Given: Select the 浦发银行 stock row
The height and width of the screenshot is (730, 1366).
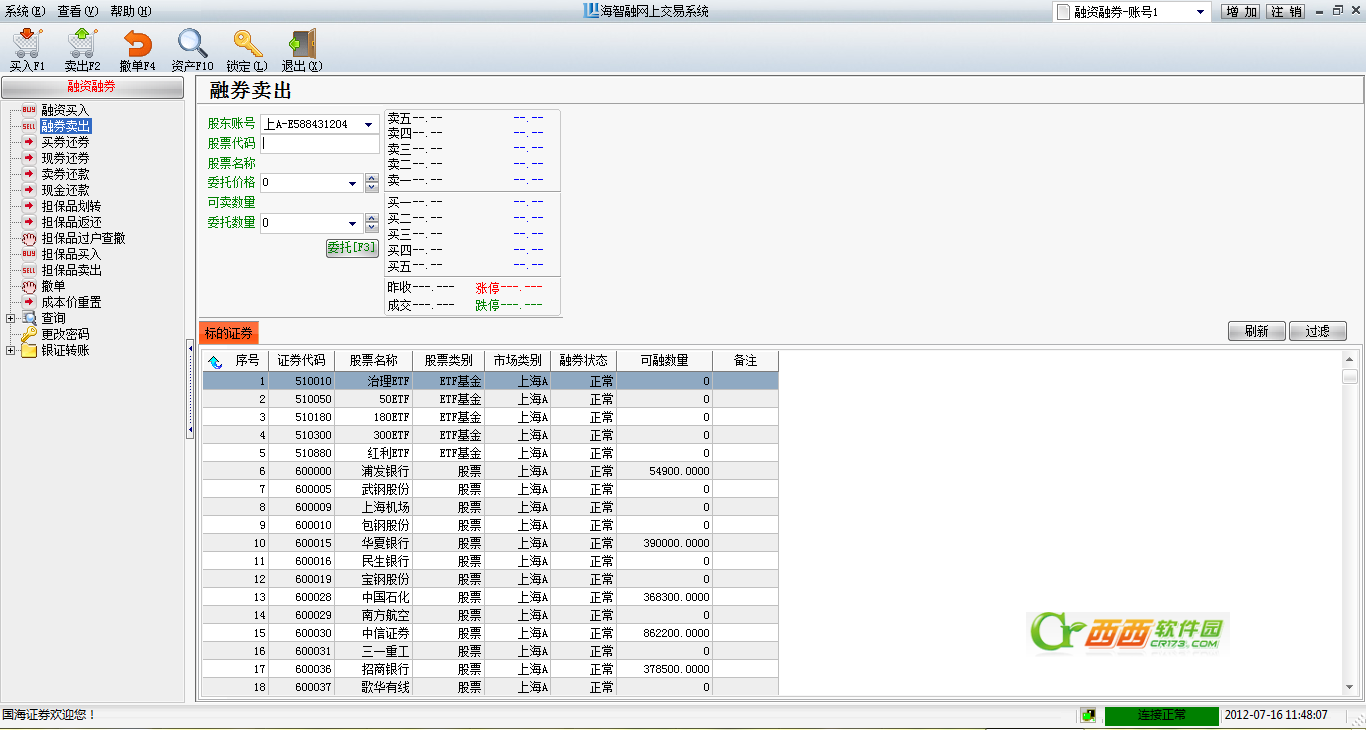Looking at the screenshot, I should pyautogui.click(x=490, y=471).
